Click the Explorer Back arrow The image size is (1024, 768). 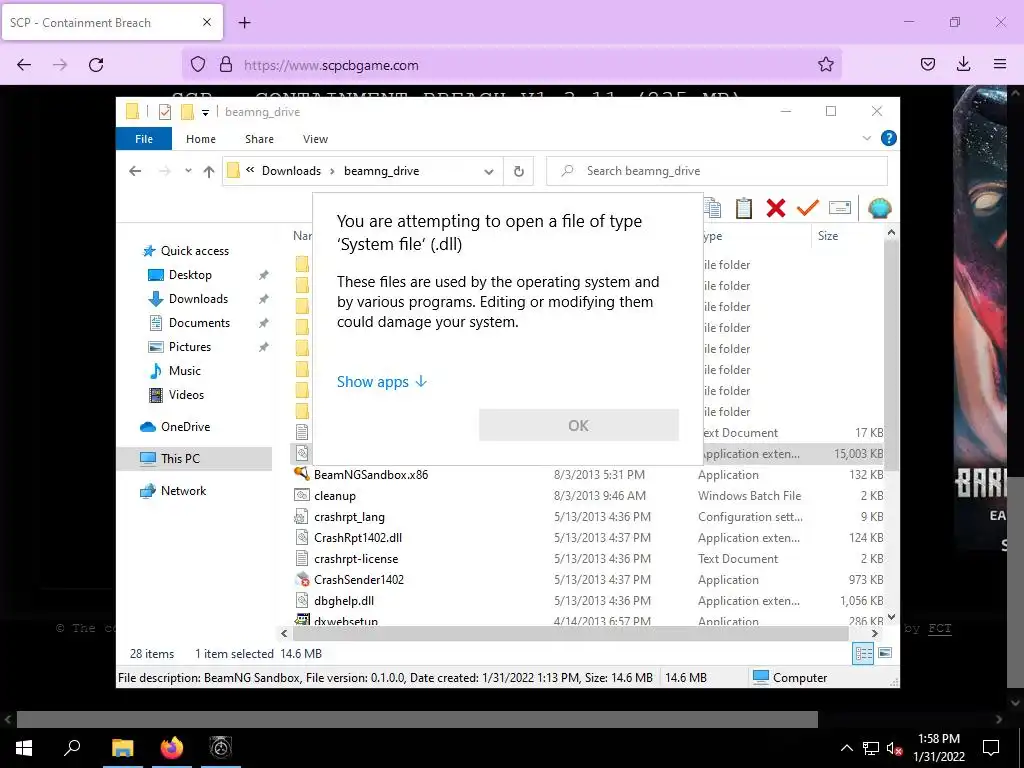[x=135, y=171]
